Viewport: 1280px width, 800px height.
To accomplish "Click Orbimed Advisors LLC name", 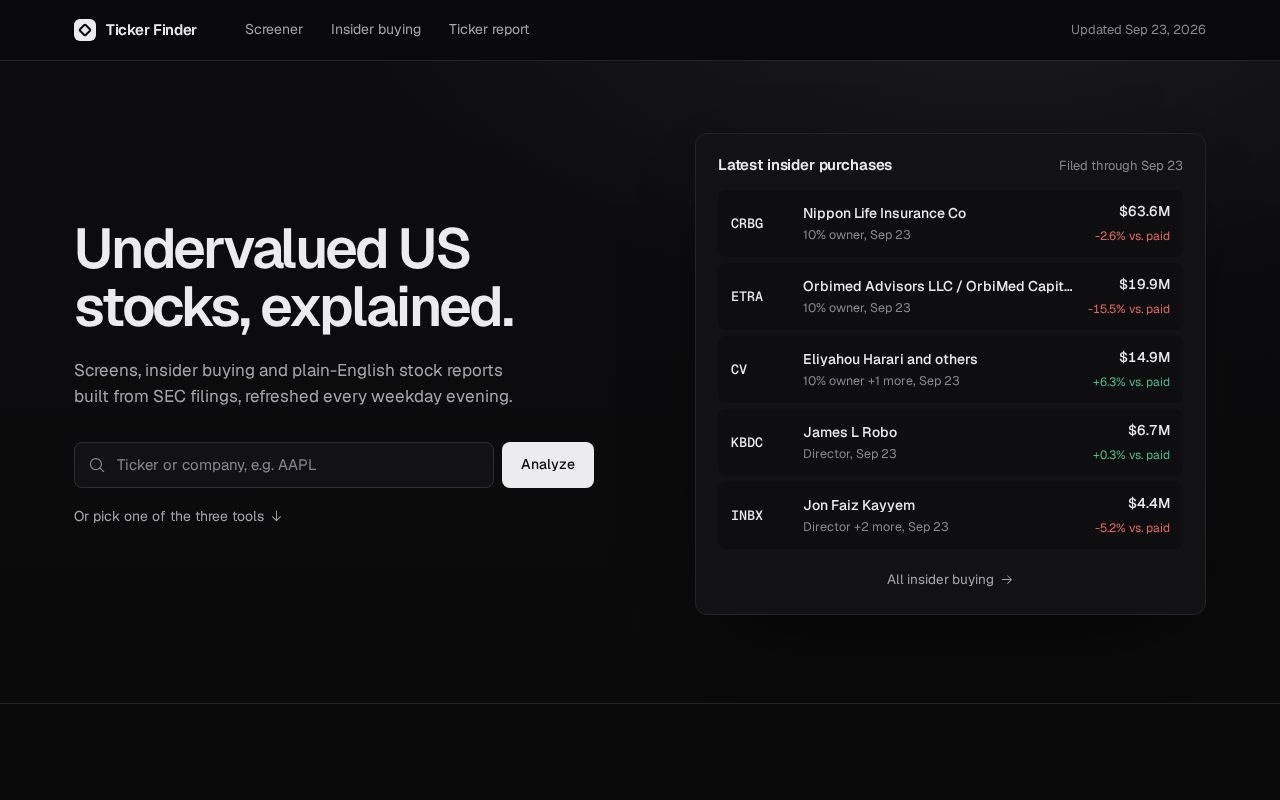I will [938, 286].
